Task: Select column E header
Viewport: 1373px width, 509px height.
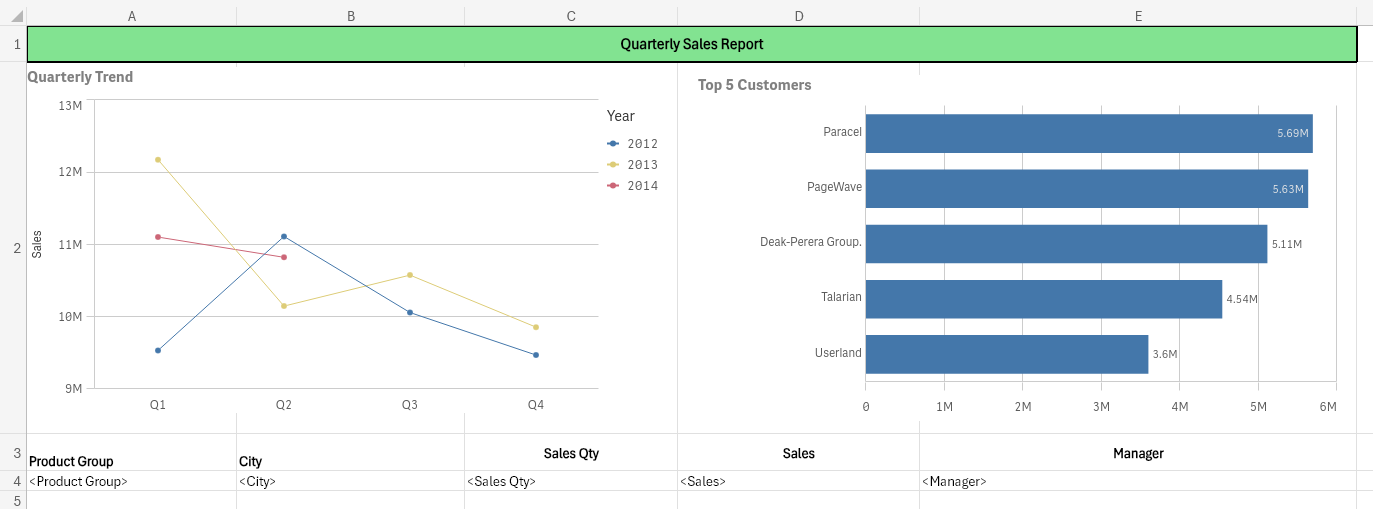Action: 1138,16
